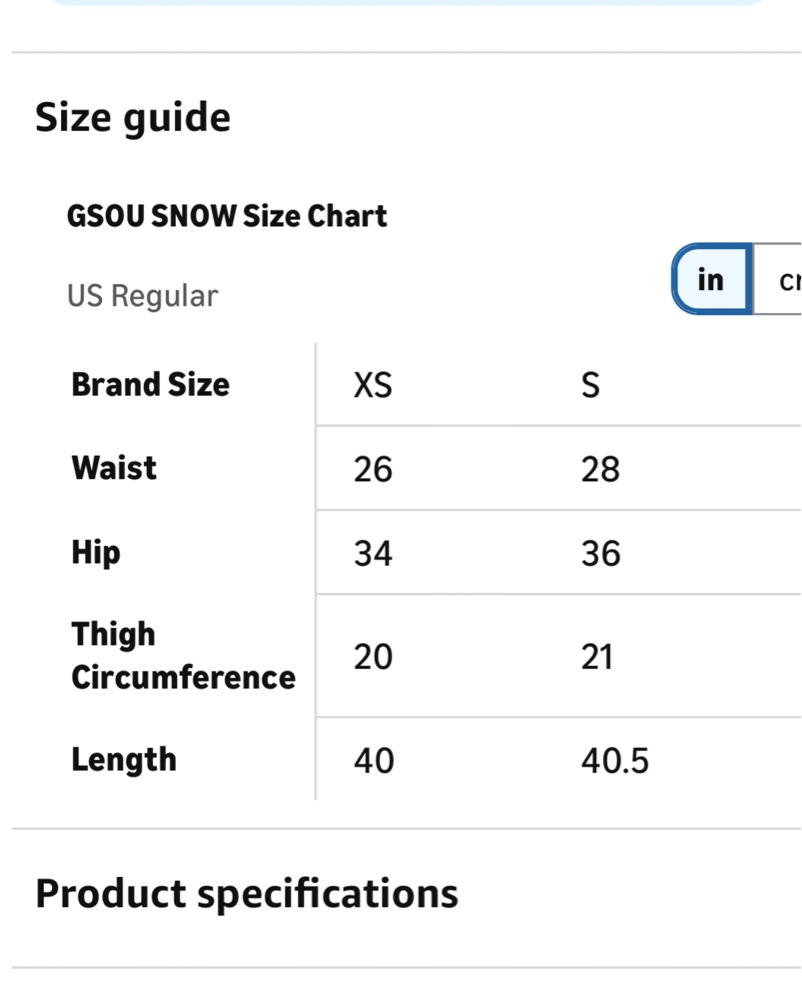Click the Brand Size row header
The height and width of the screenshot is (1000, 802).
point(150,385)
